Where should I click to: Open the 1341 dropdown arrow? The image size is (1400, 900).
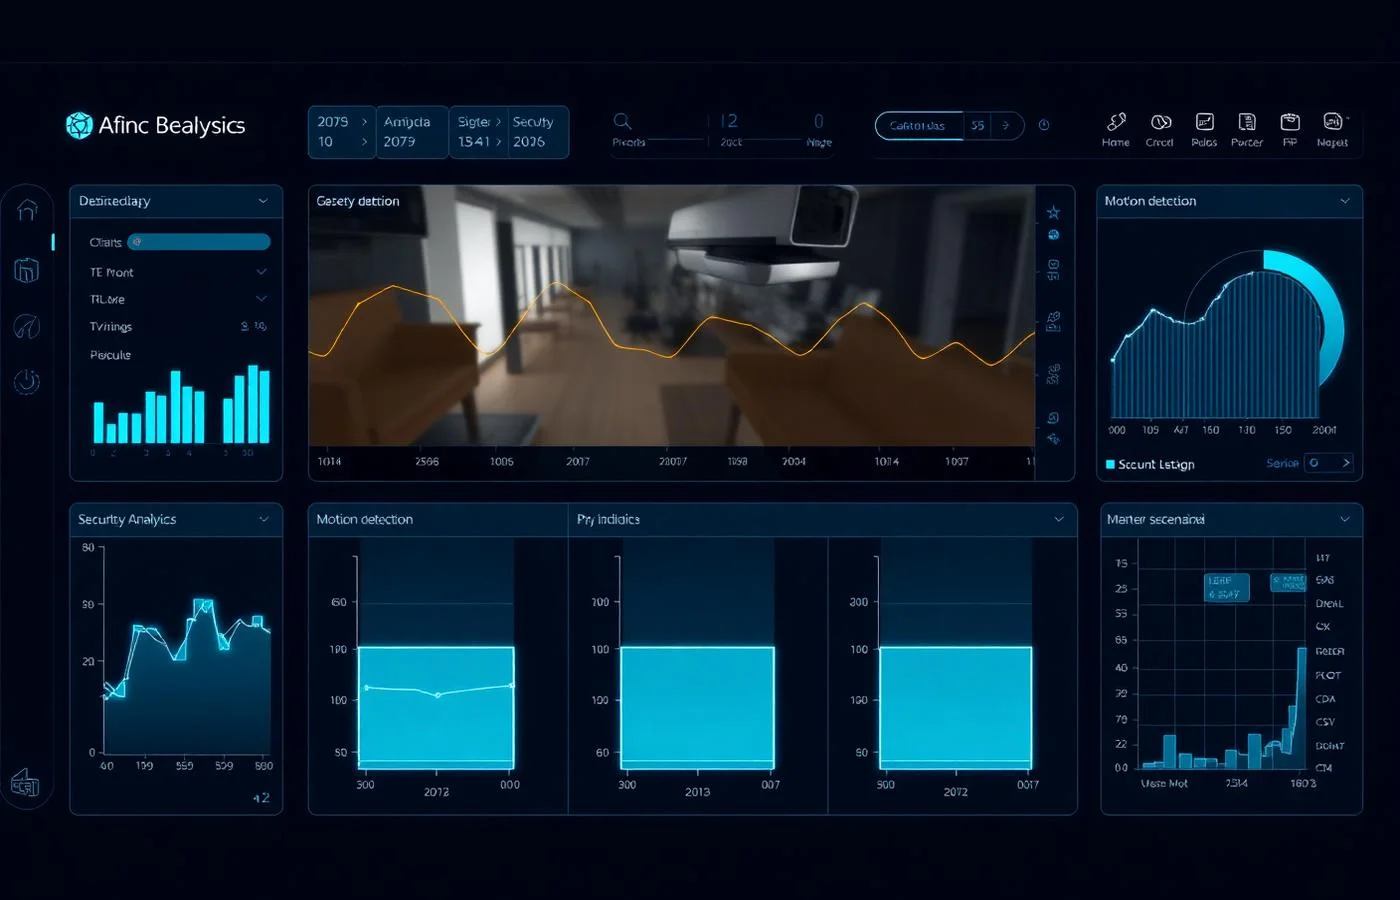pos(499,142)
